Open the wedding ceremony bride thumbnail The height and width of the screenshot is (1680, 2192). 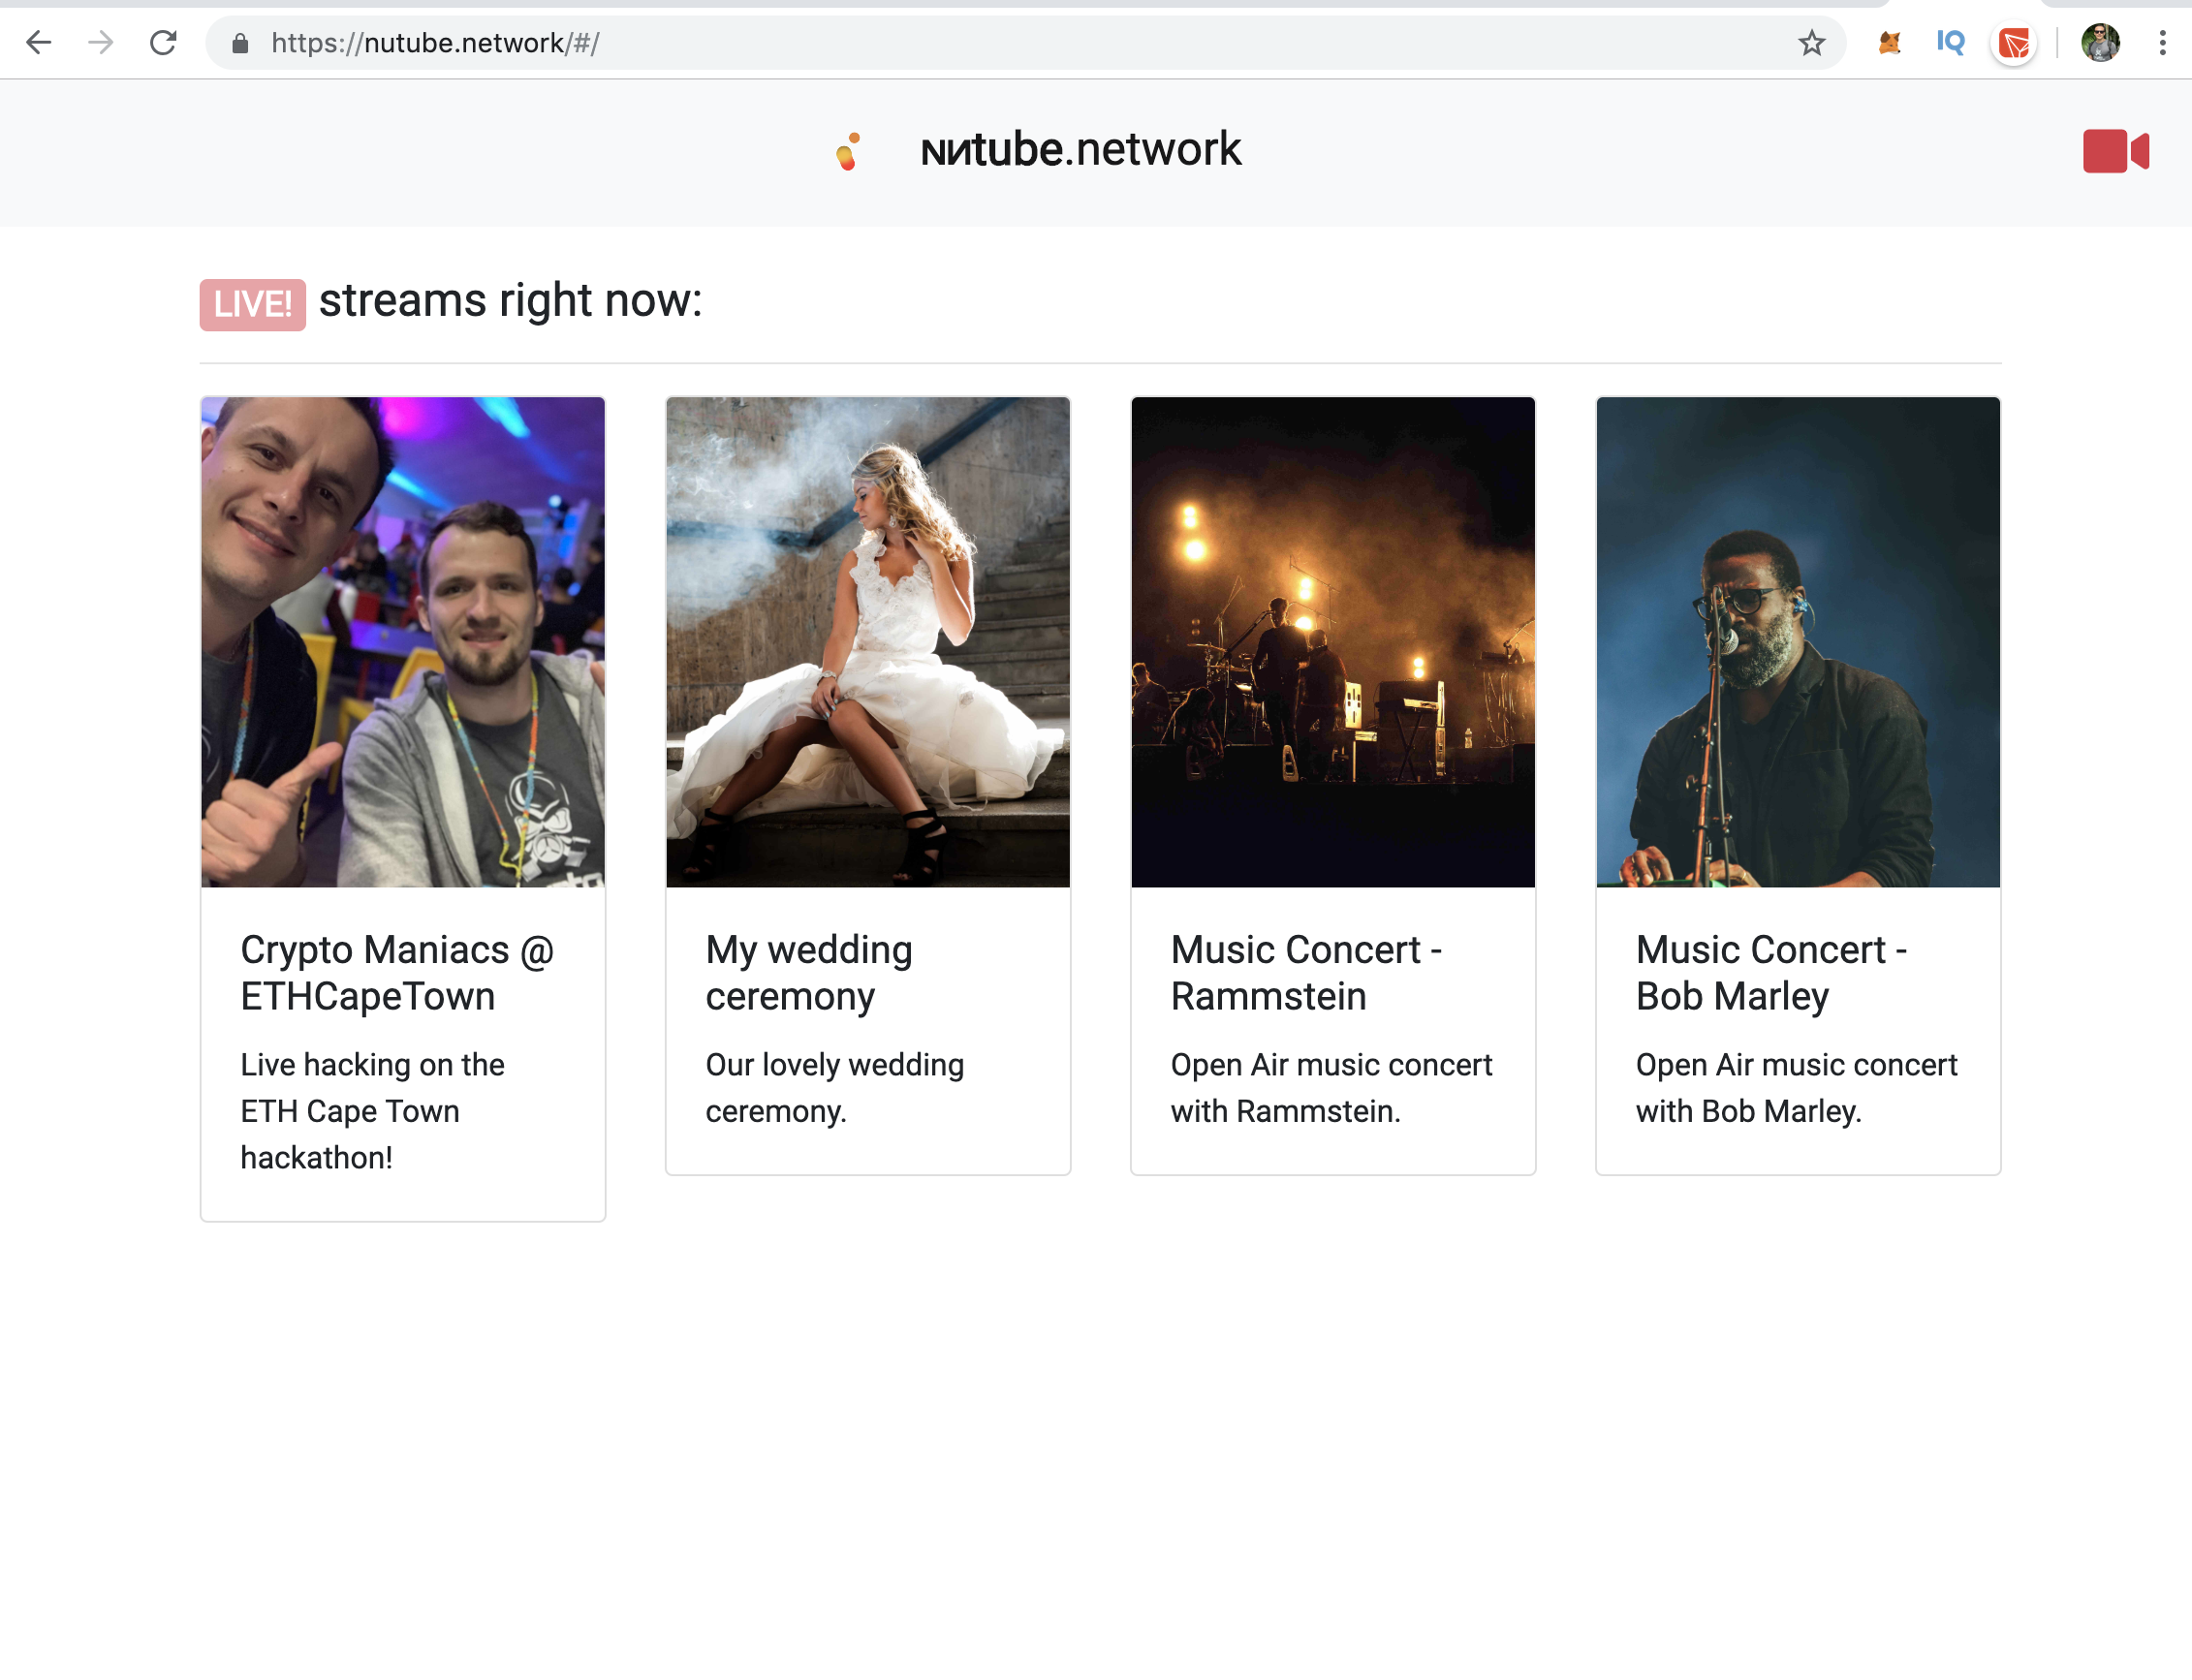tap(868, 641)
